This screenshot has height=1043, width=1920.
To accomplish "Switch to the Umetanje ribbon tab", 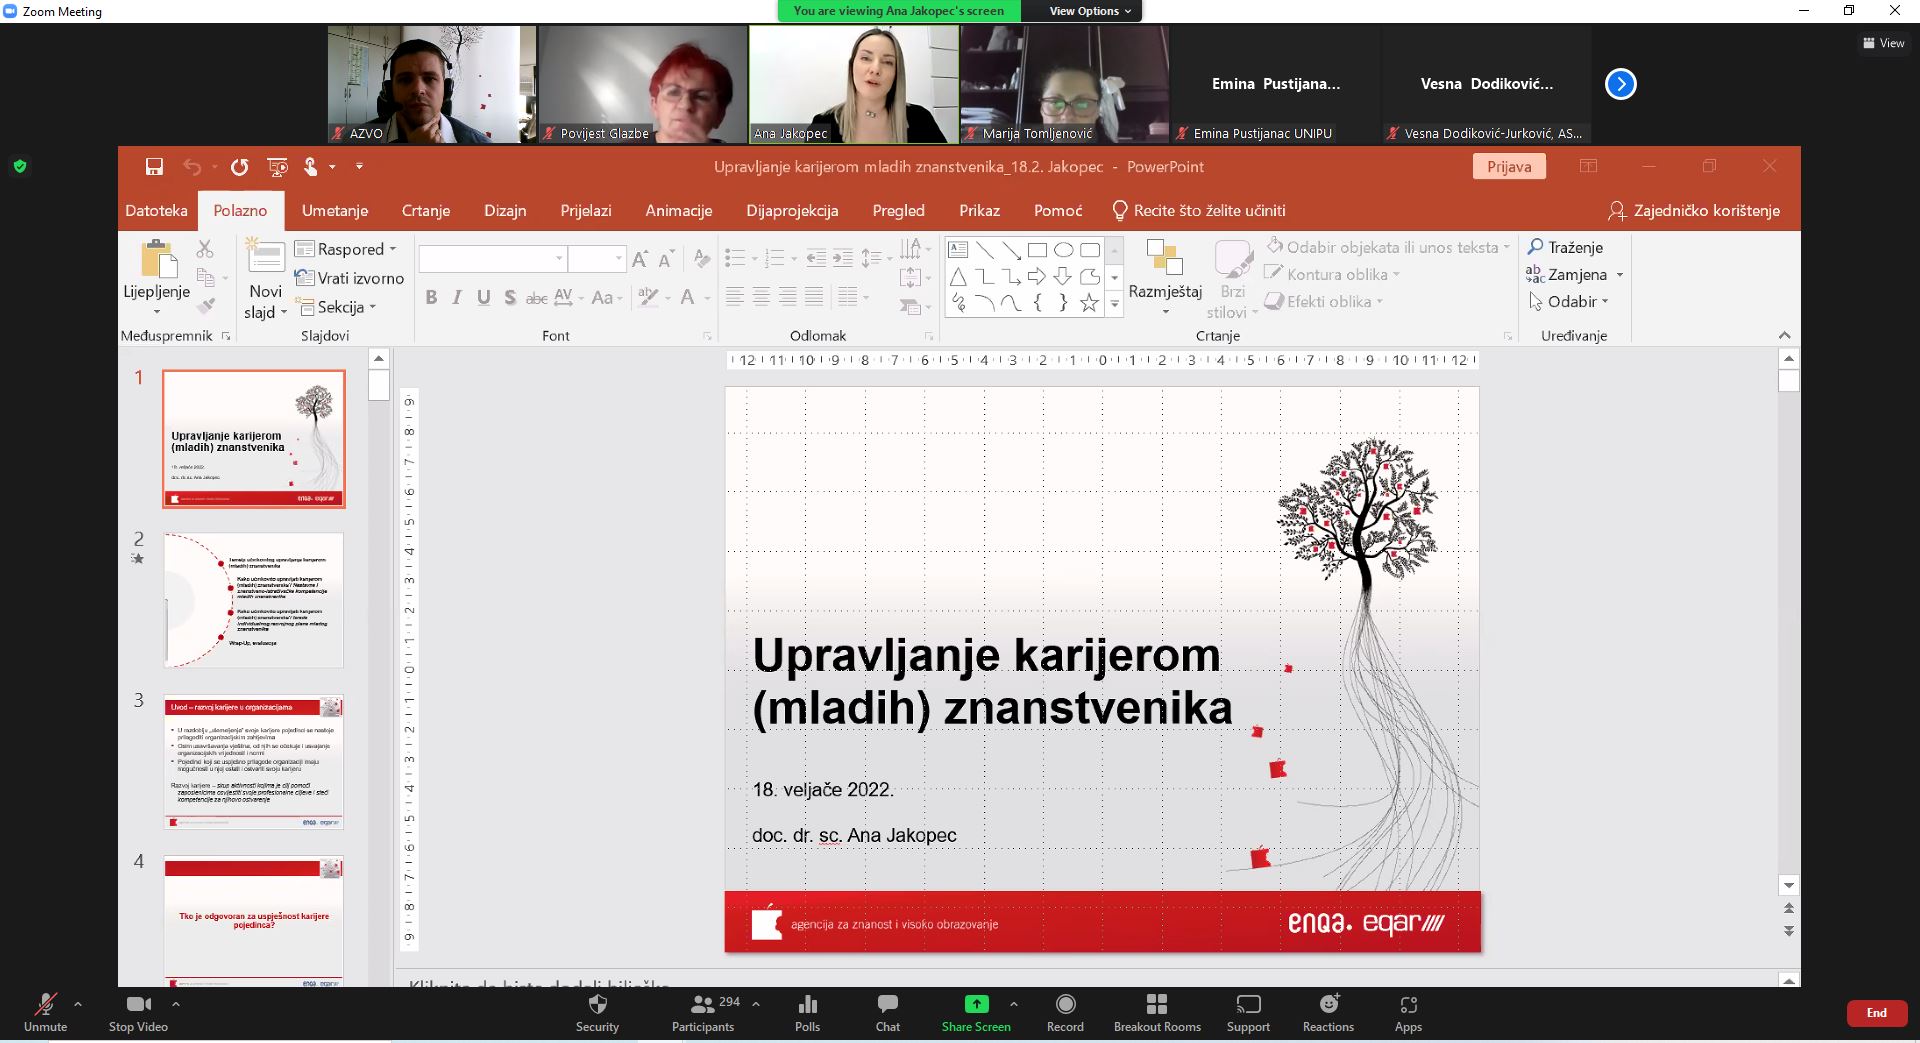I will (x=335, y=211).
